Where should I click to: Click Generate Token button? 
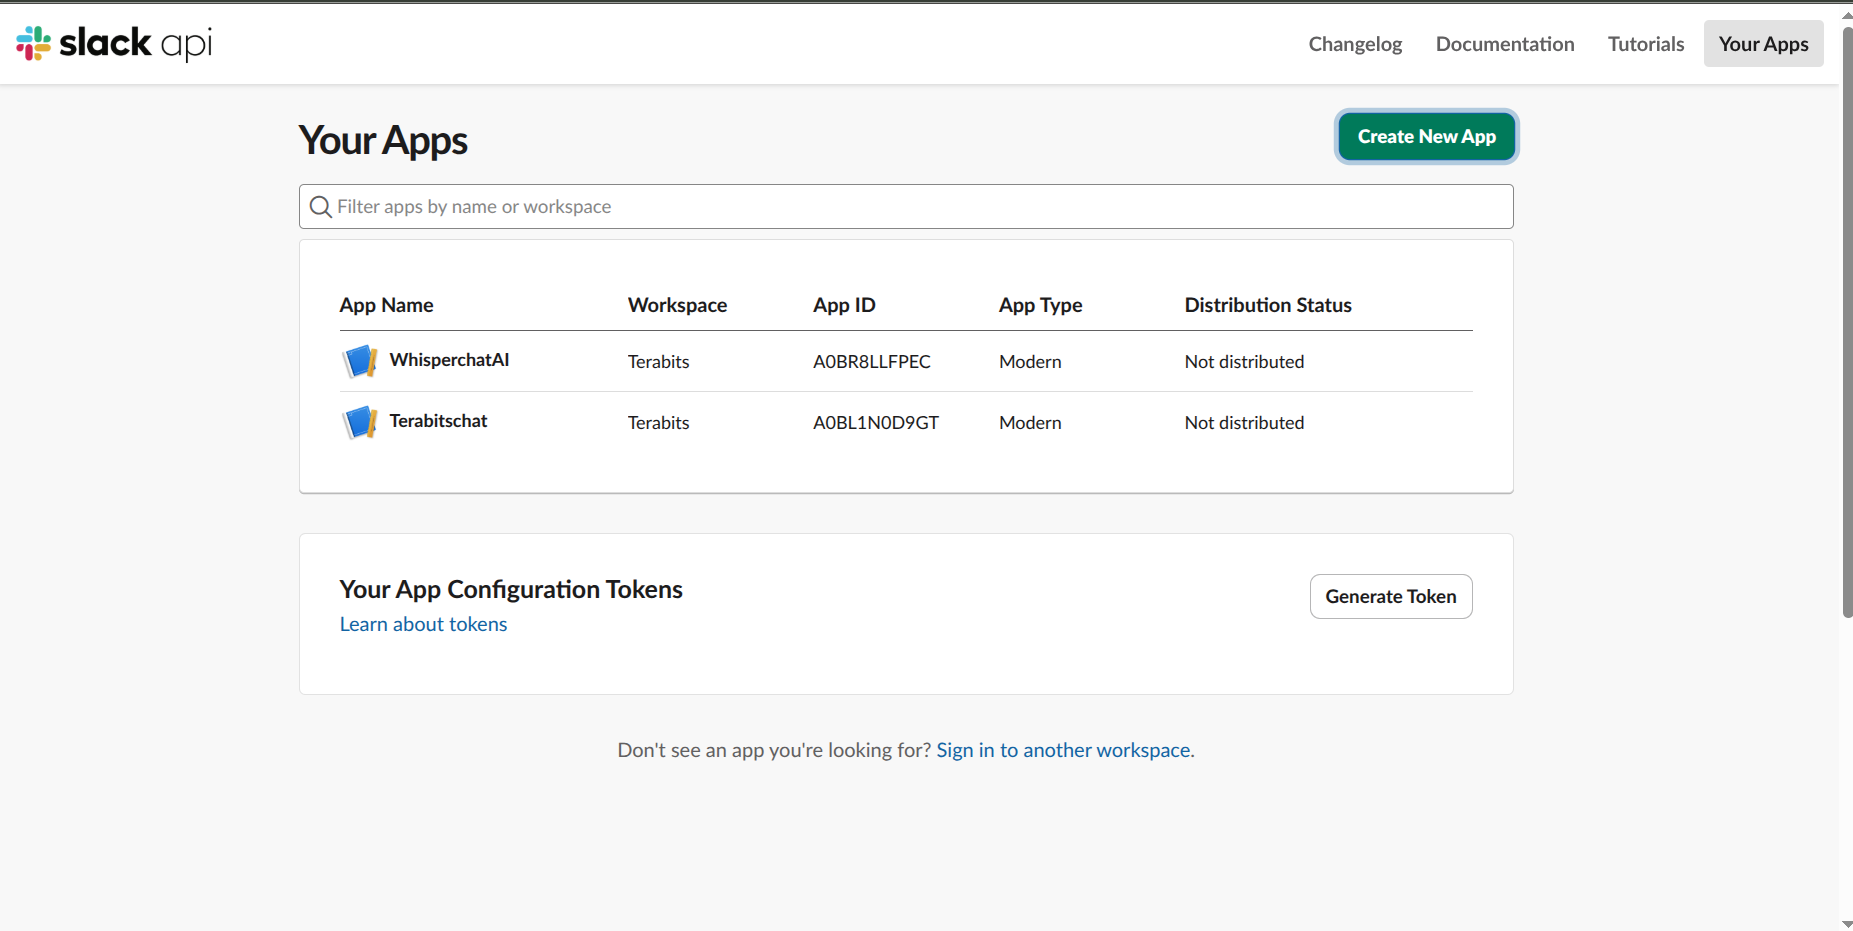1391,596
